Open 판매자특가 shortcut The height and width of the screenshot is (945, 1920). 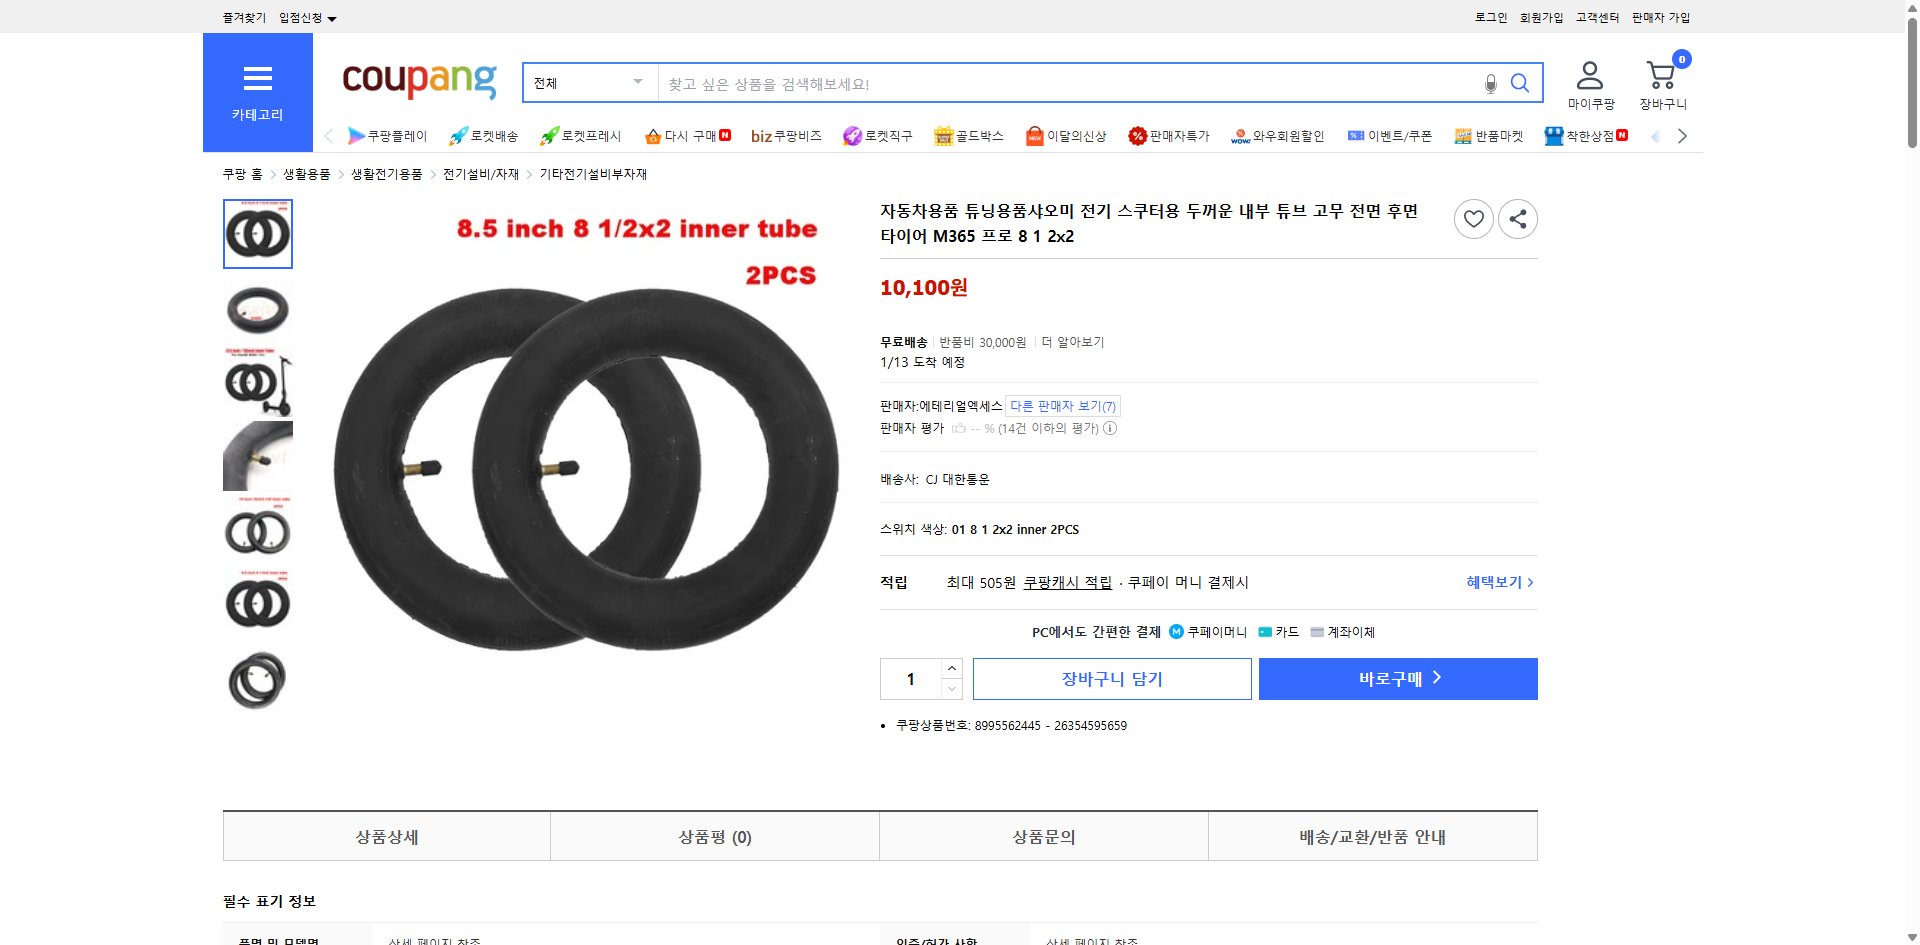(1168, 136)
